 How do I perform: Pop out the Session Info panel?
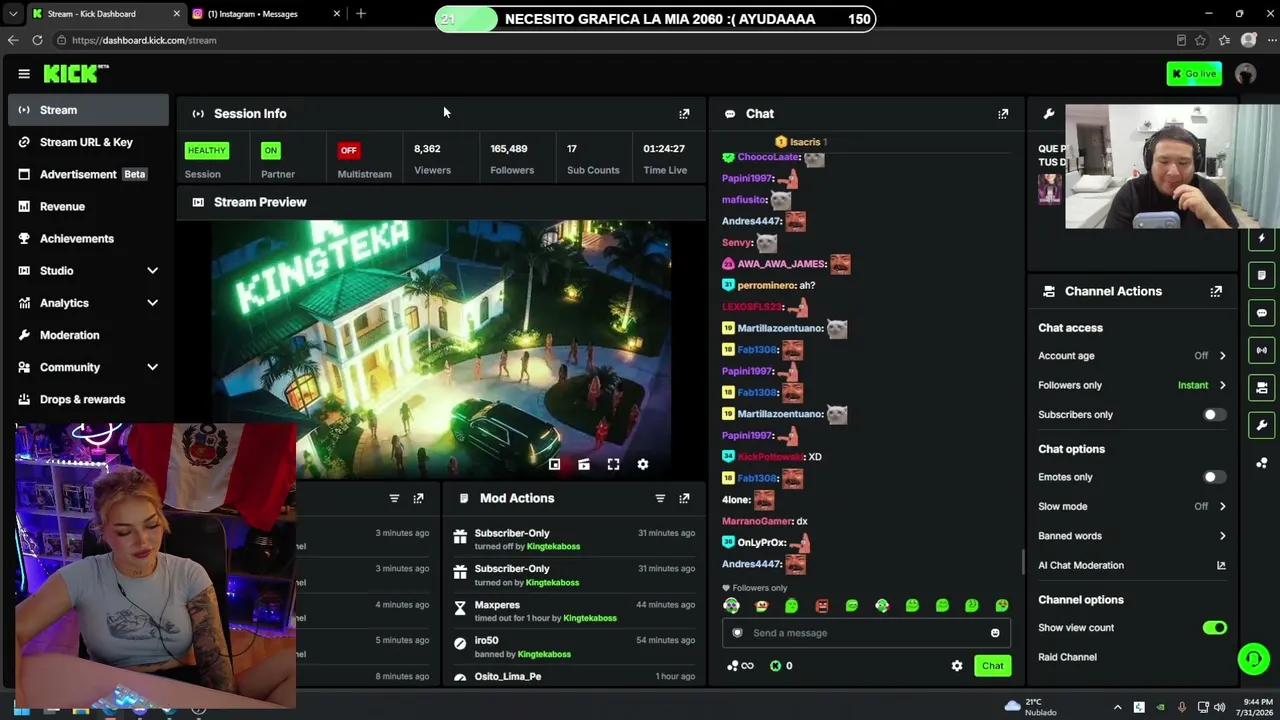tap(684, 114)
